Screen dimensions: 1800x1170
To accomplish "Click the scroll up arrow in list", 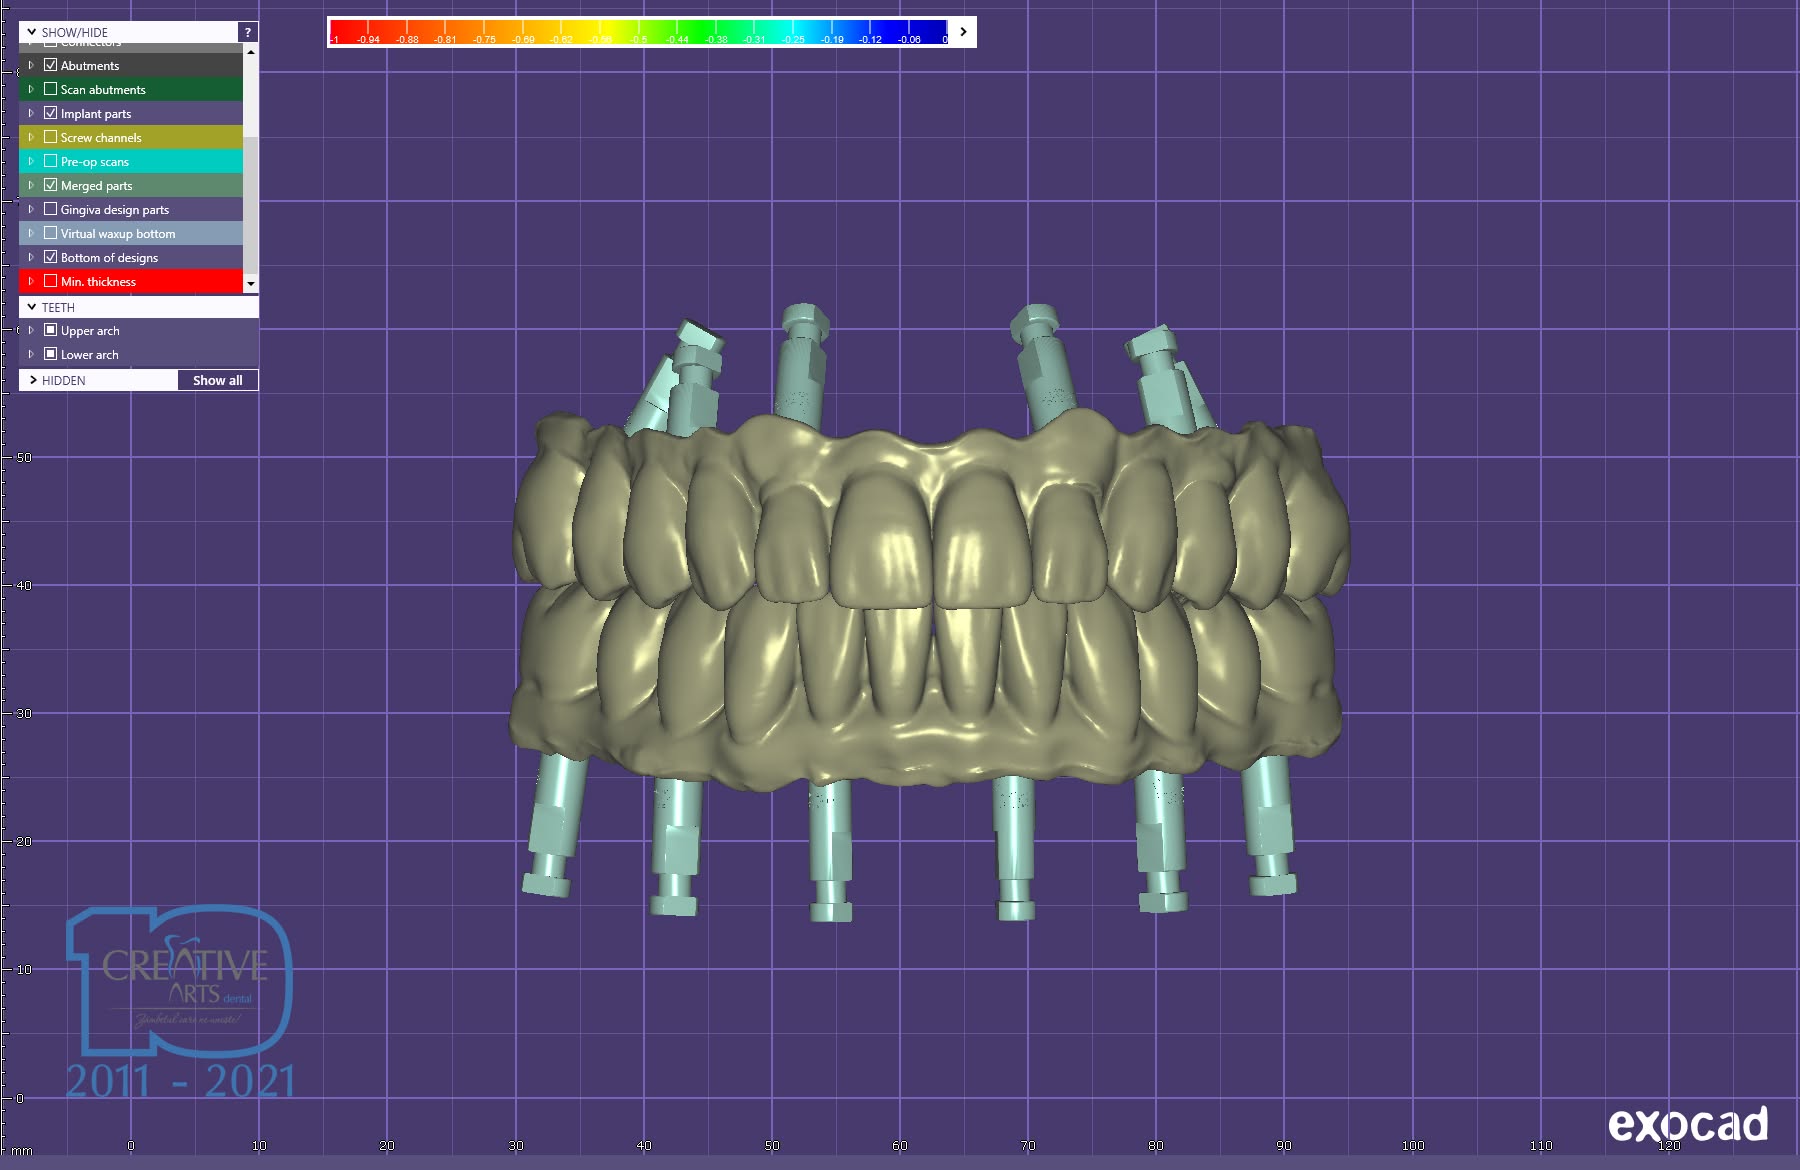I will point(250,51).
